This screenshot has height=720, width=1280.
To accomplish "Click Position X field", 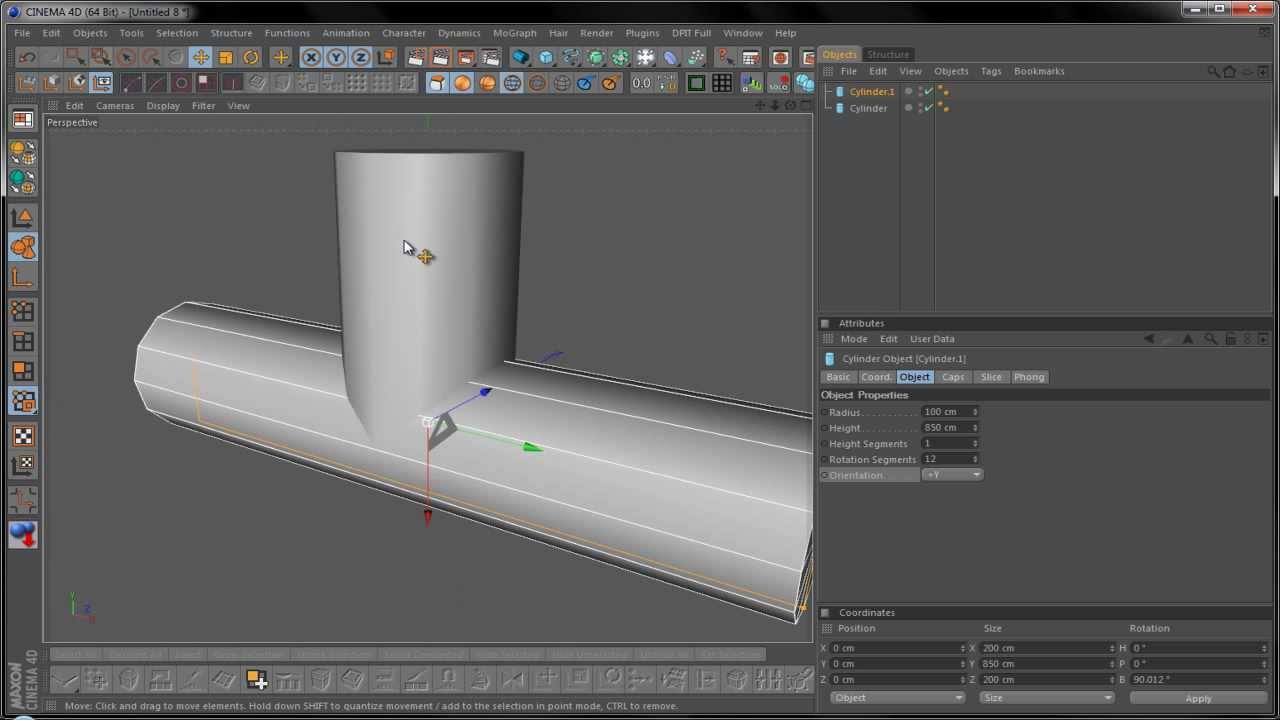I will 894,648.
